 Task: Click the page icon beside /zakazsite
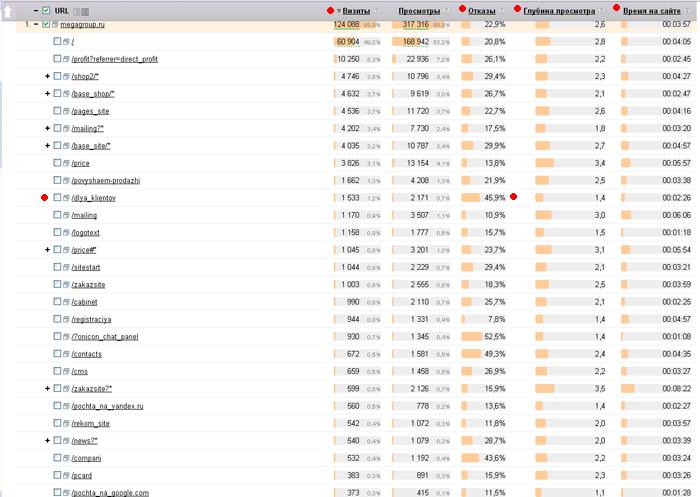pos(66,284)
